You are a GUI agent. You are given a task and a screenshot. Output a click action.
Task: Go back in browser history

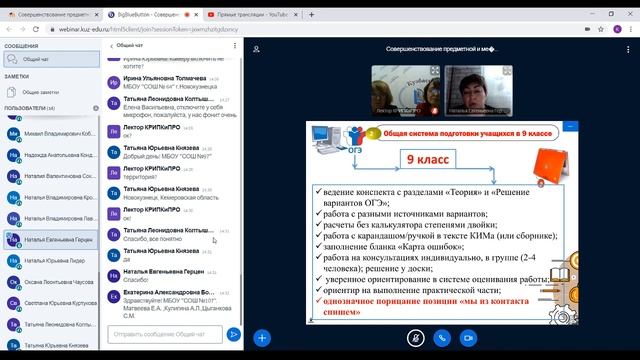point(9,29)
